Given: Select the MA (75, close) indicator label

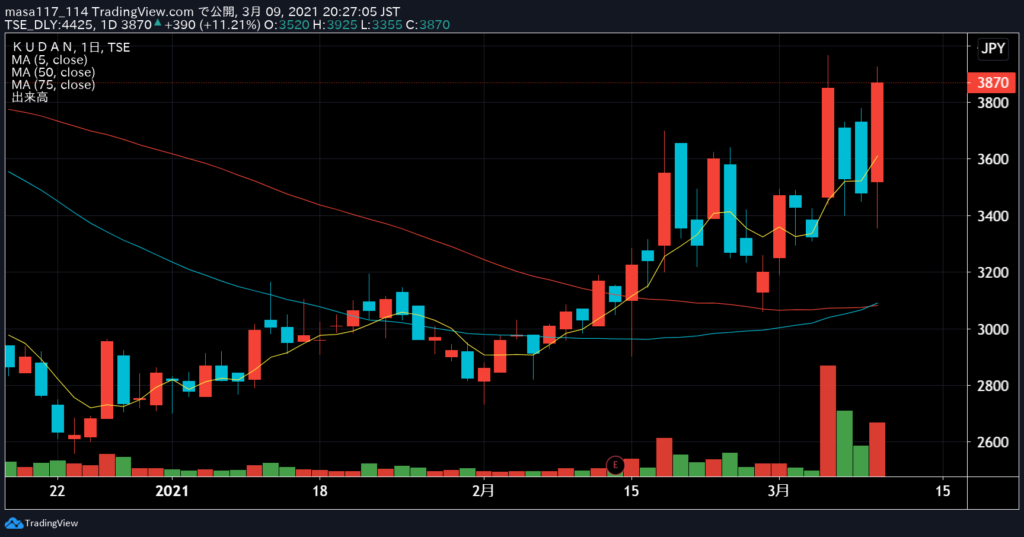Looking at the screenshot, I should tap(53, 84).
